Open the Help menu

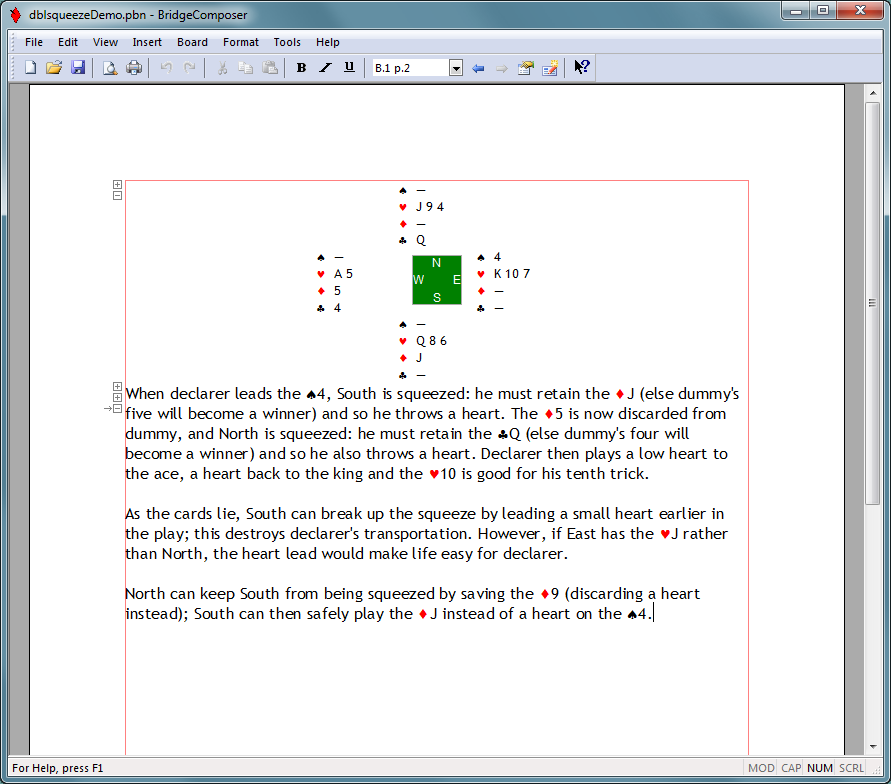(328, 42)
